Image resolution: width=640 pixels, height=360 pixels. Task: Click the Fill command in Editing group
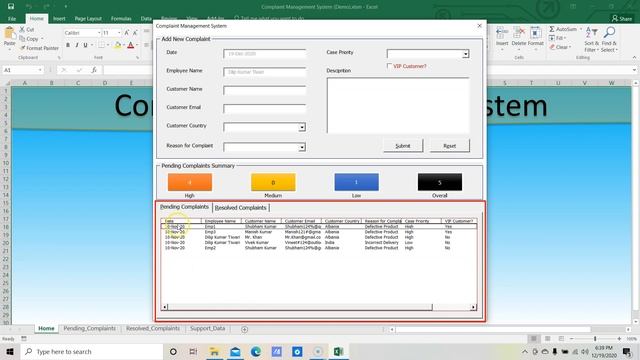coord(557,38)
